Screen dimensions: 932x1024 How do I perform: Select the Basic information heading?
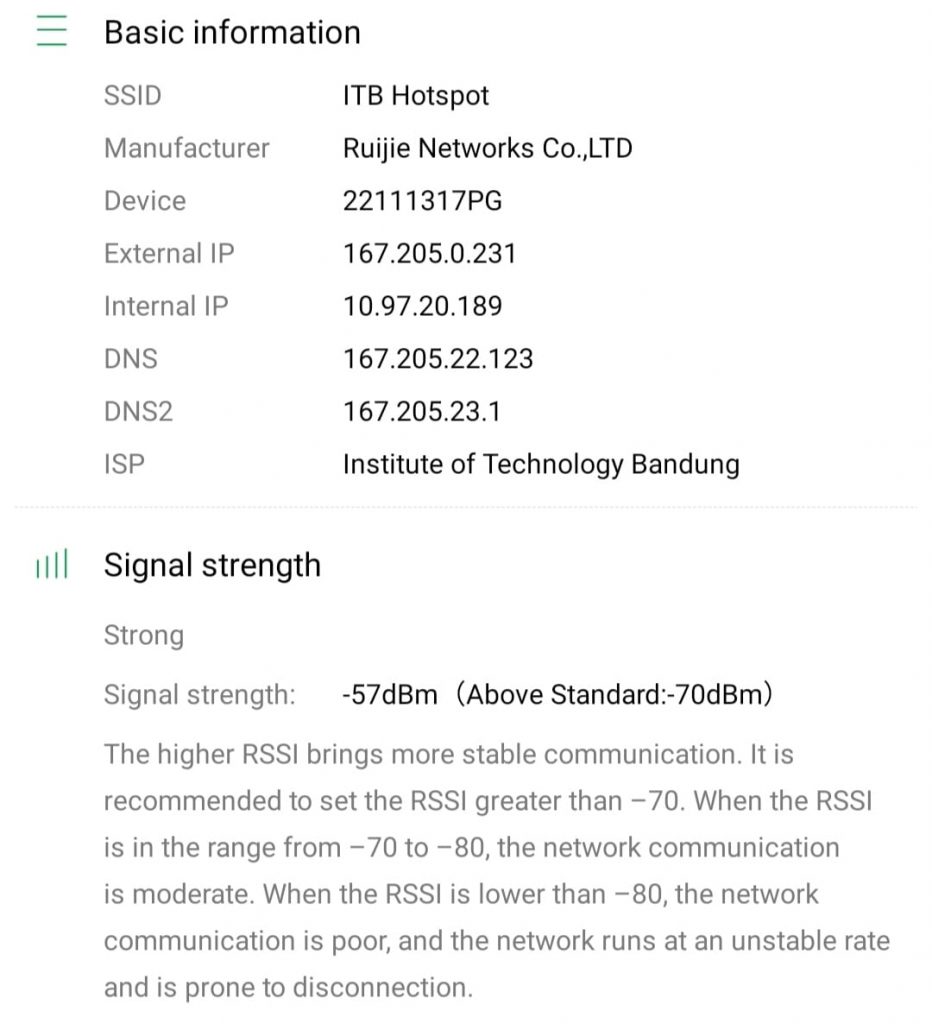point(232,32)
